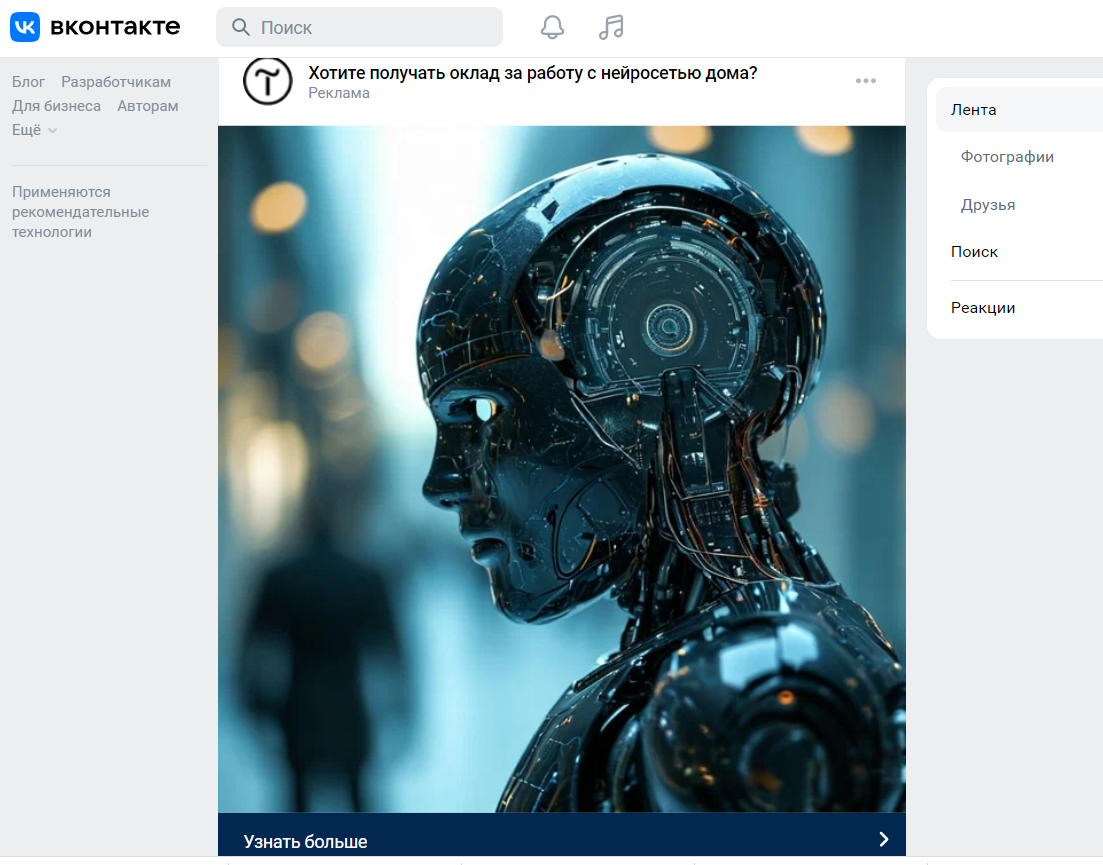Select Поиск in the right sidebar
1103x865 pixels.
click(x=974, y=252)
